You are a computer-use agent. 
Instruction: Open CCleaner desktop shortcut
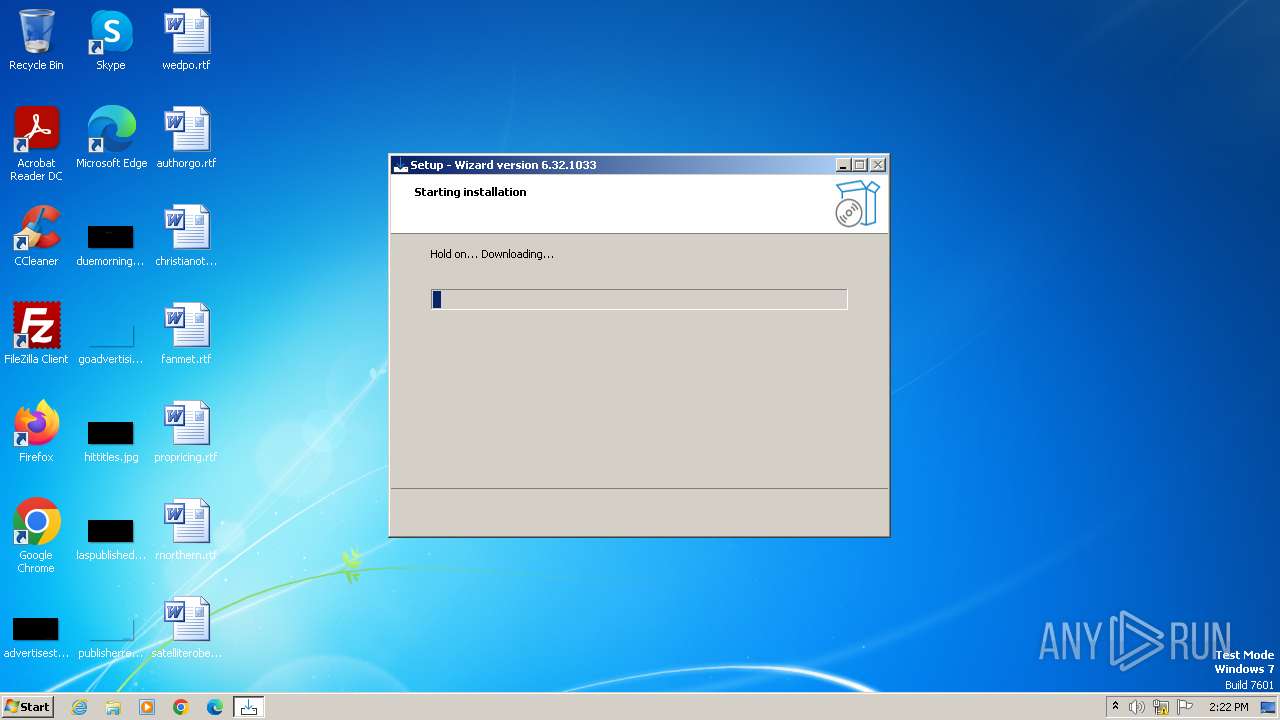(36, 236)
